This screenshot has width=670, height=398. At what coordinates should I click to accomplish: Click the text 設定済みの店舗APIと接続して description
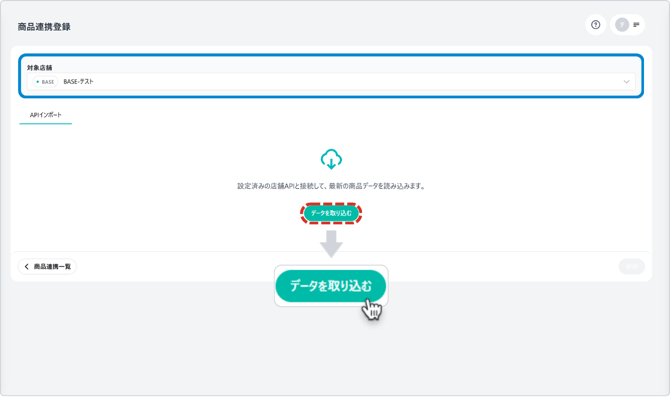(x=331, y=186)
